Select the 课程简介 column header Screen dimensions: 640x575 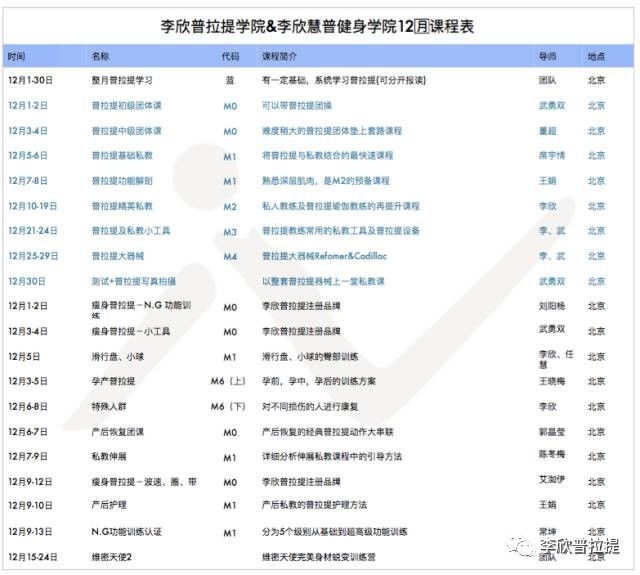[x=279, y=56]
